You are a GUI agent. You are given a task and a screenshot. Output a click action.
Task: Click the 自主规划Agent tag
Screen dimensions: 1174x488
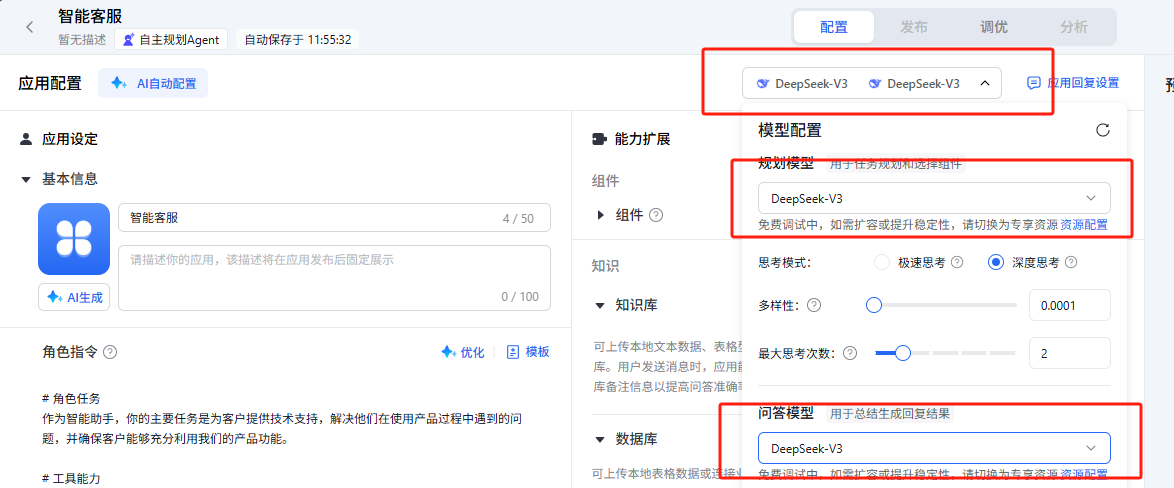click(x=171, y=40)
